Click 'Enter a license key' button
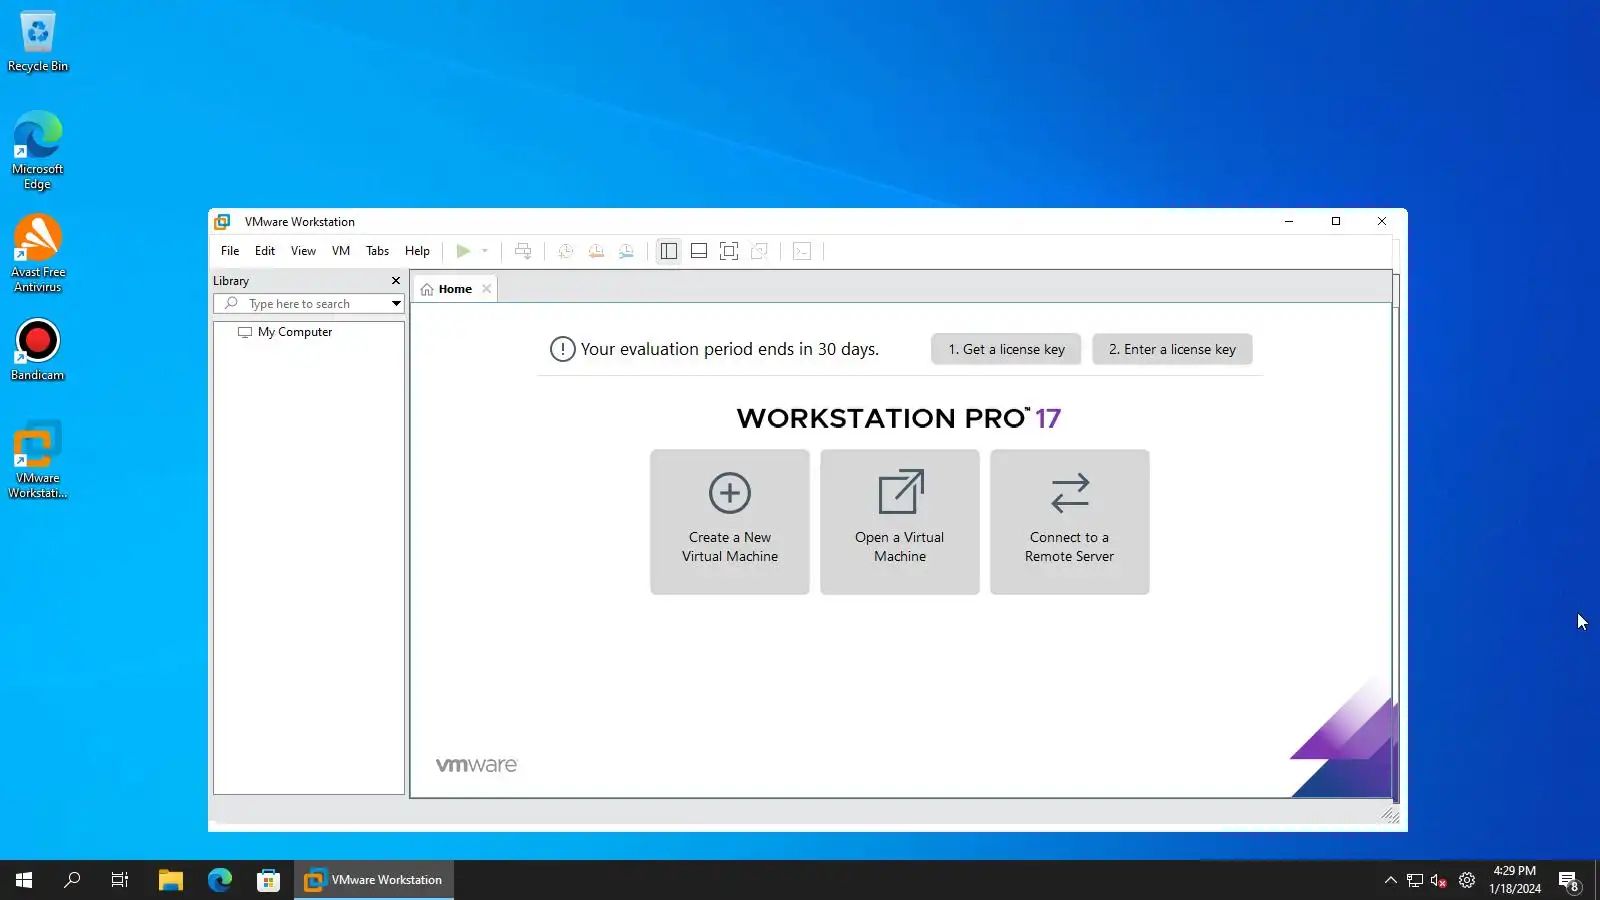The height and width of the screenshot is (900, 1600). [x=1172, y=349]
